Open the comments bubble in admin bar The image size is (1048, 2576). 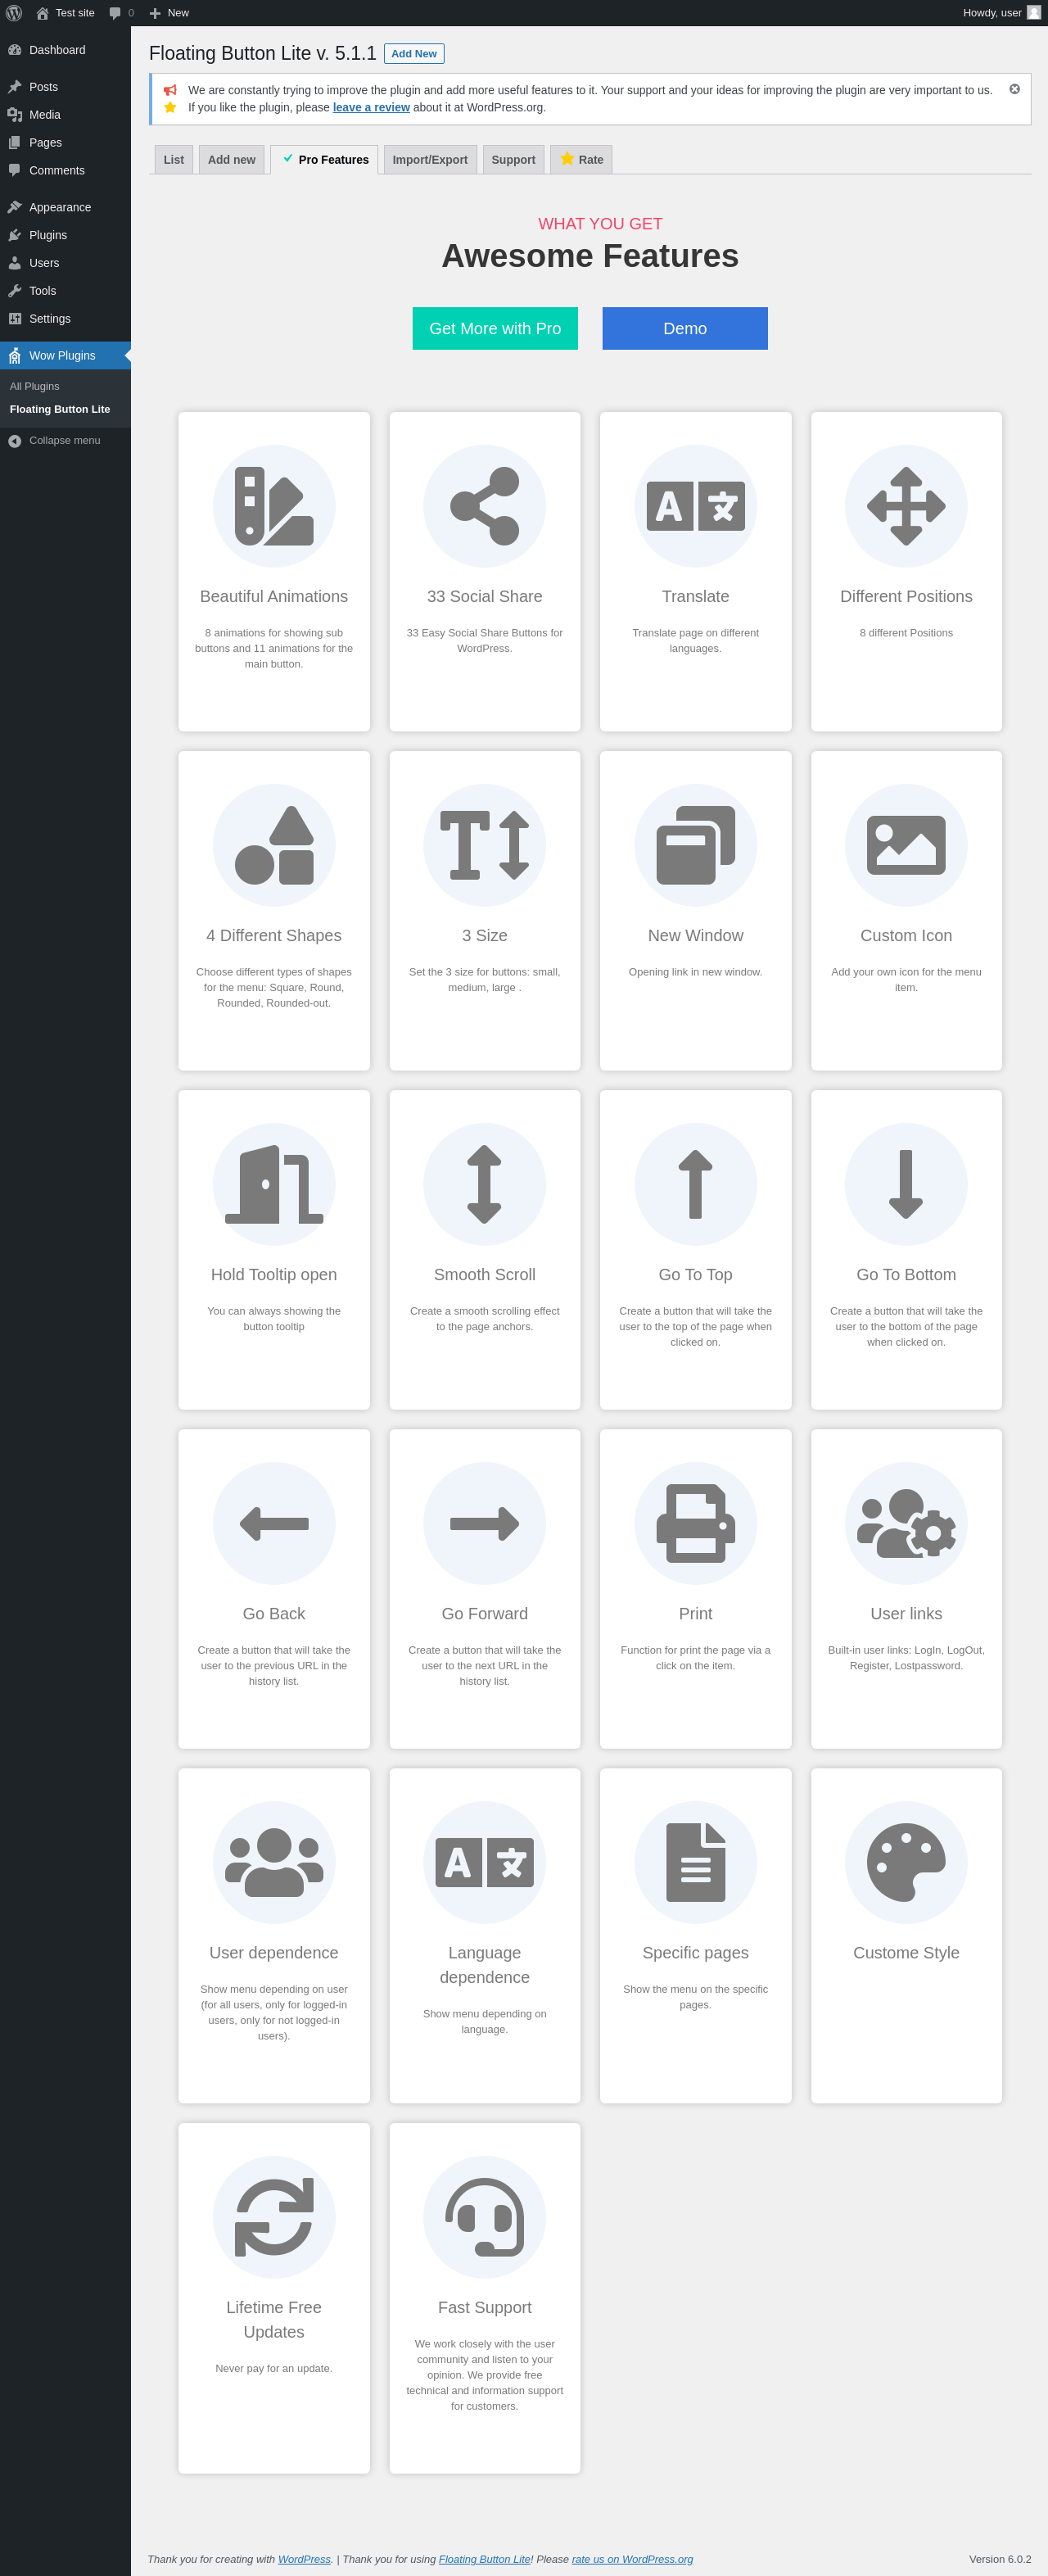tap(121, 13)
